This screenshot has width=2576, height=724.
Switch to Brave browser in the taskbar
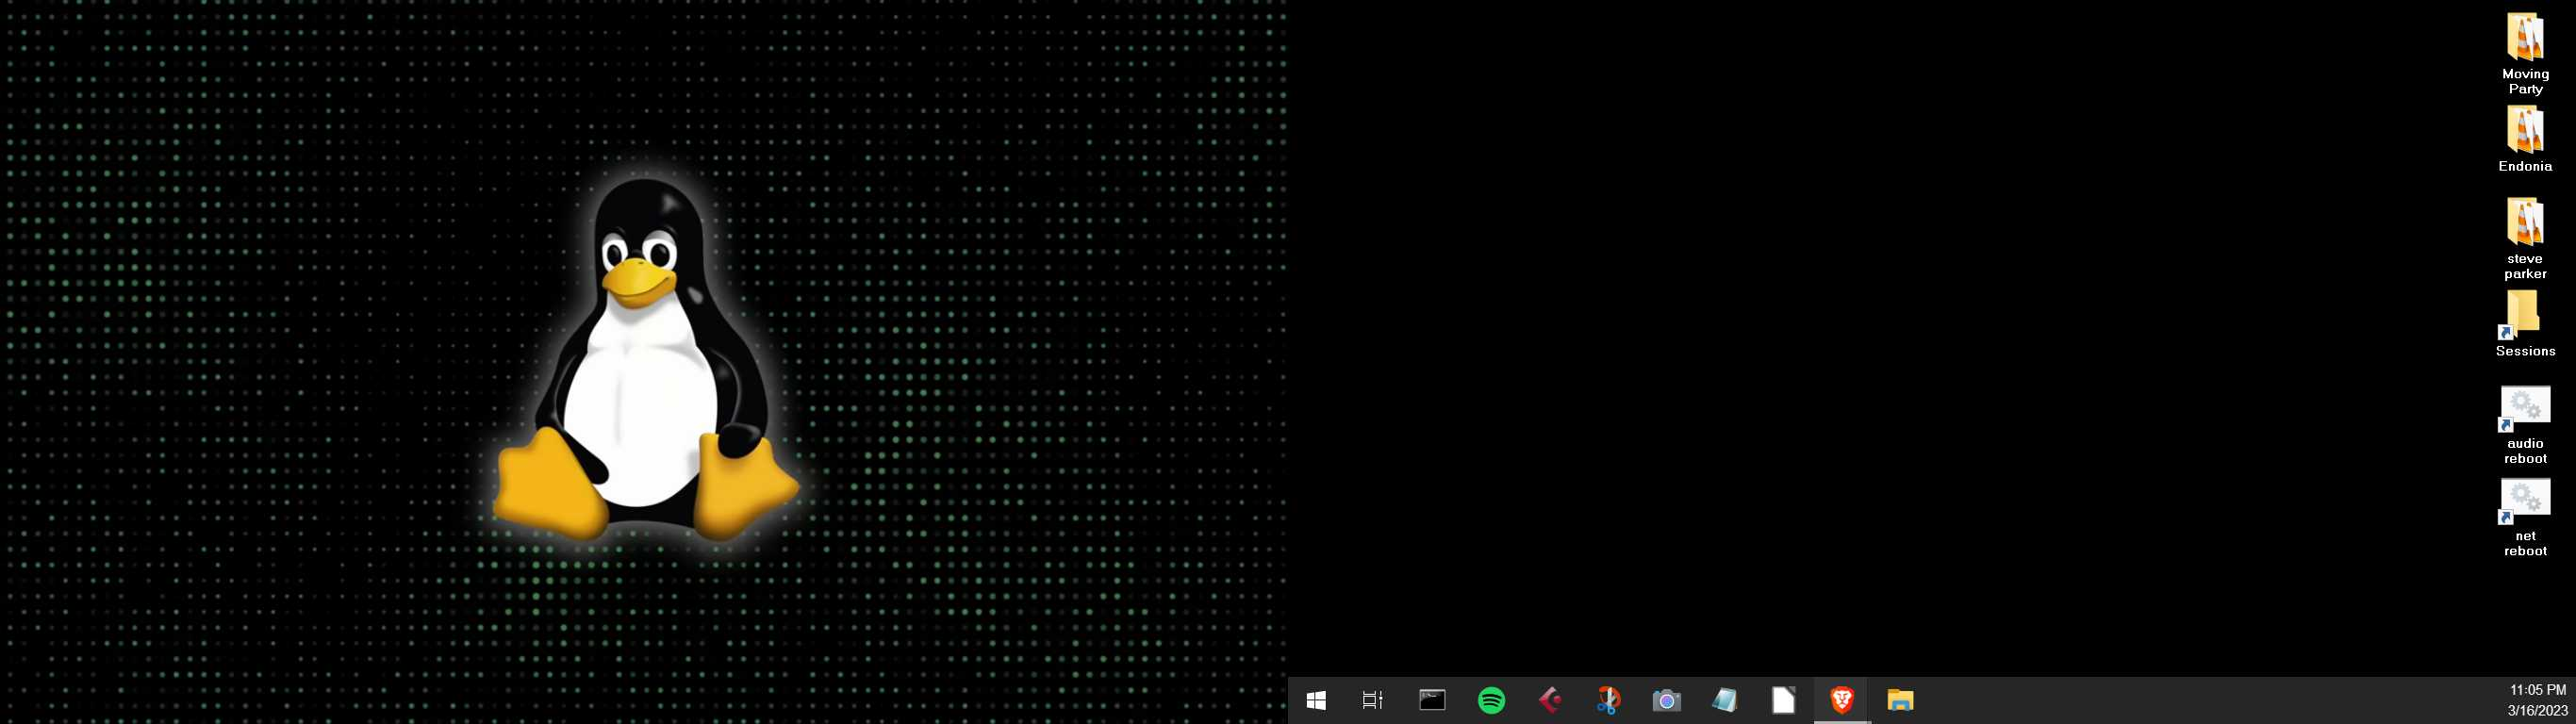(1842, 701)
